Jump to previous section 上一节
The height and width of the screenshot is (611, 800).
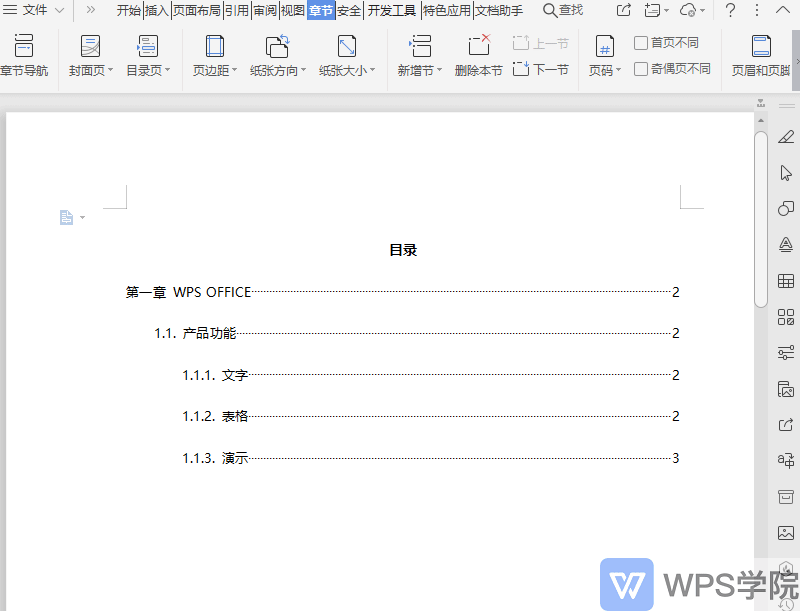540,43
